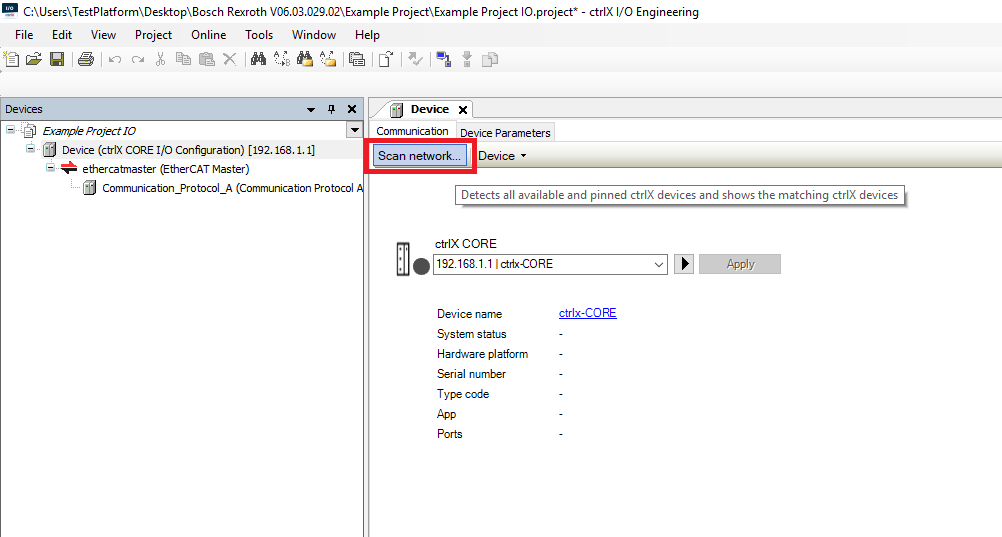Screen dimensions: 1002x537
Task: Close the Device editor tab
Action: (x=463, y=110)
